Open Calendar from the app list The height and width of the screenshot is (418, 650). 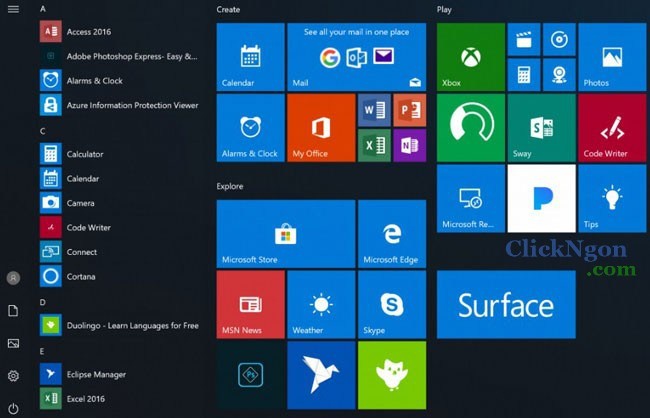point(120,178)
